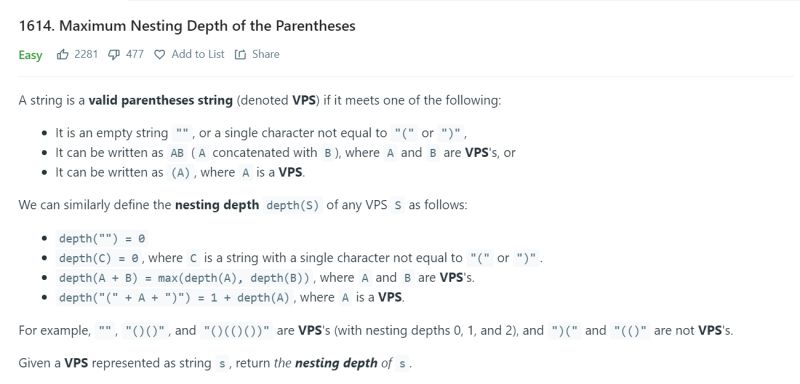This screenshot has height=384, width=800.
Task: Click the Share arrow icon
Action: pos(240,55)
